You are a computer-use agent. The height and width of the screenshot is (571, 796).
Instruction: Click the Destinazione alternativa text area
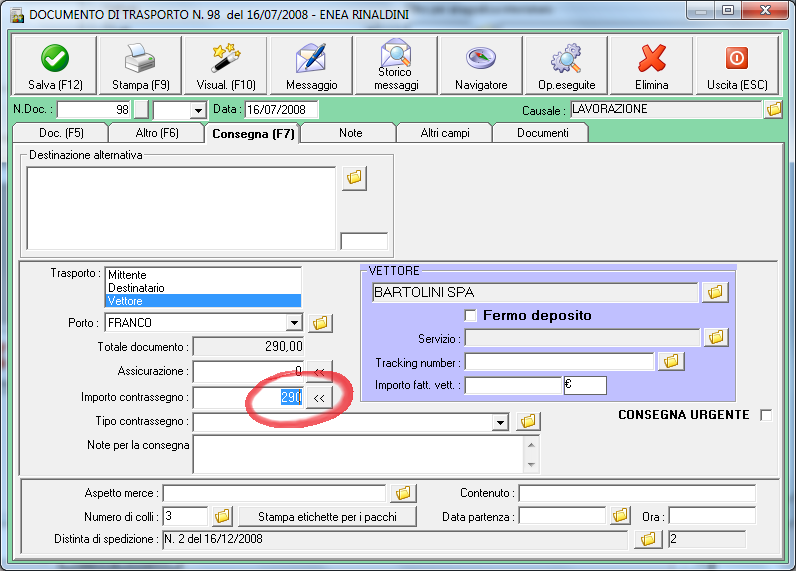181,208
